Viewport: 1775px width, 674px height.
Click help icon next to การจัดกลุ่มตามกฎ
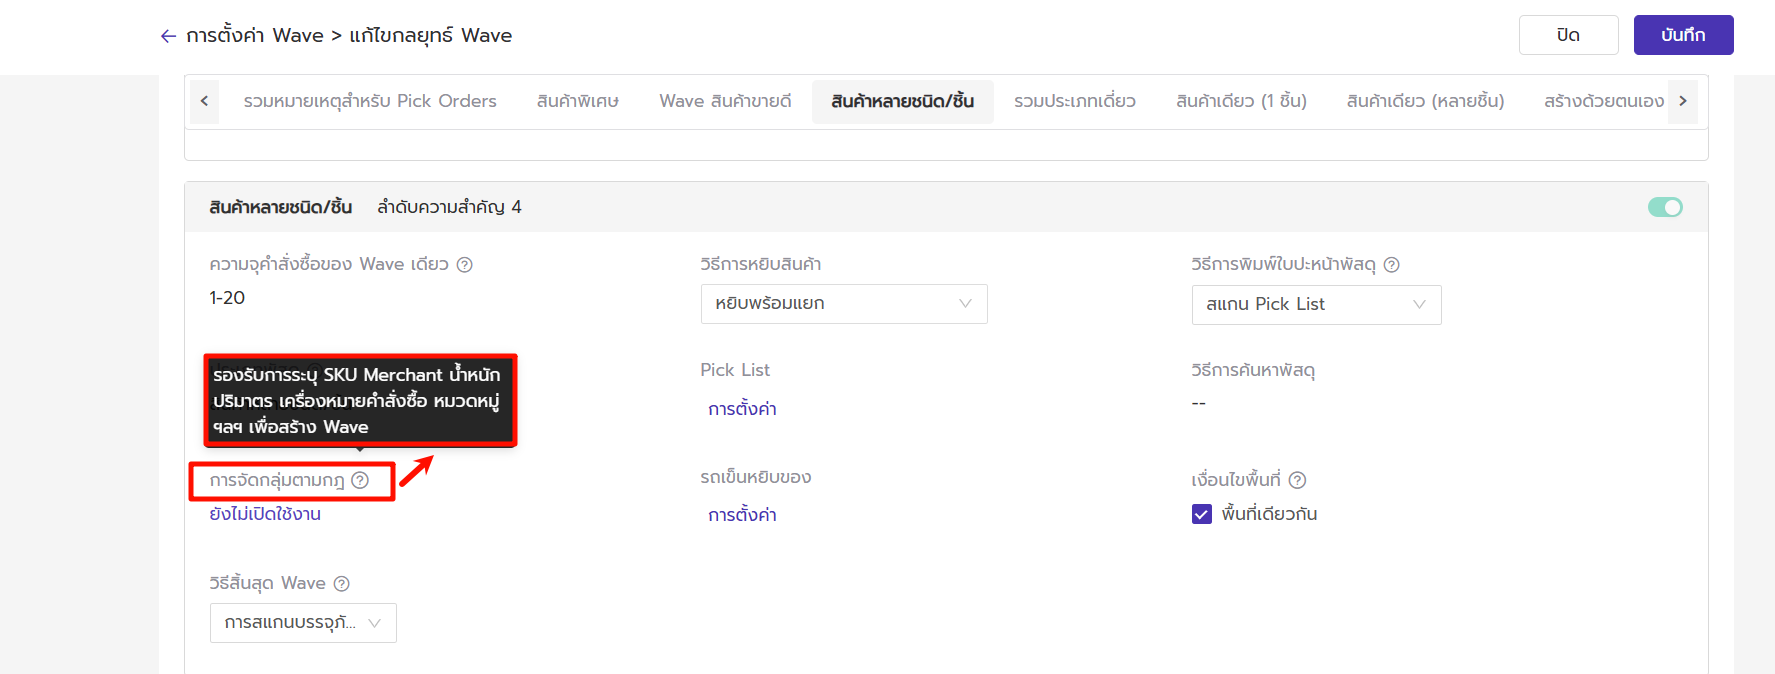[x=360, y=481]
